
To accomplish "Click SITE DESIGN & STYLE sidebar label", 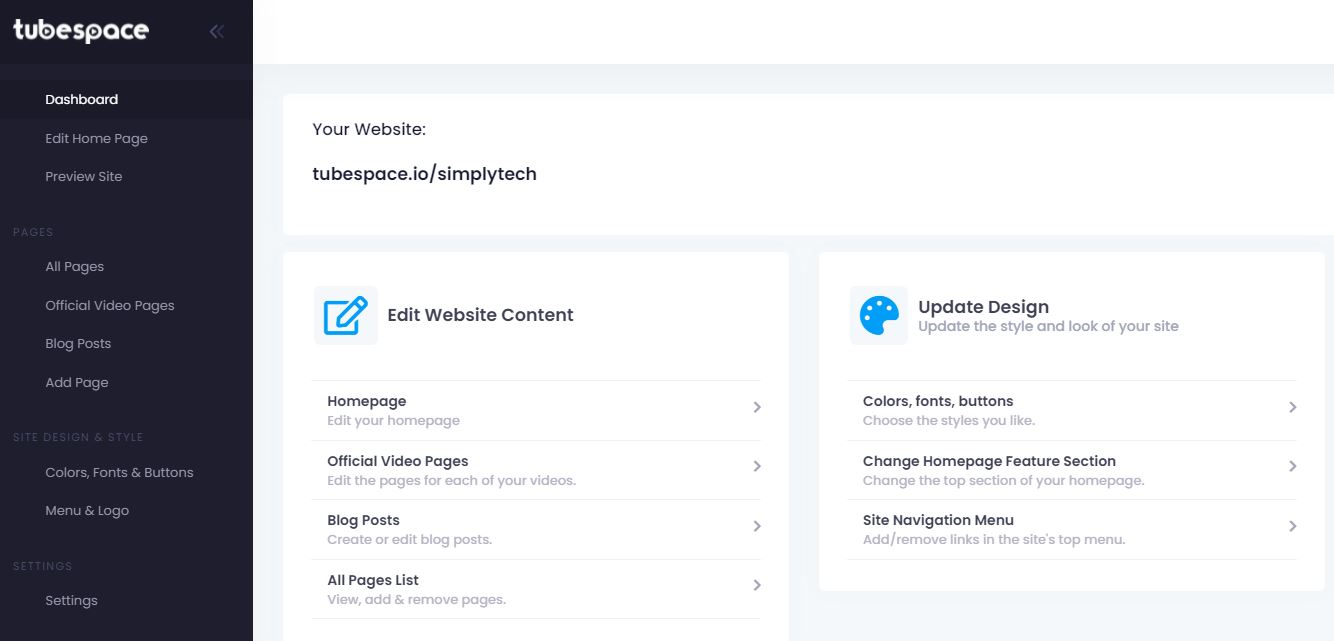I will (78, 437).
